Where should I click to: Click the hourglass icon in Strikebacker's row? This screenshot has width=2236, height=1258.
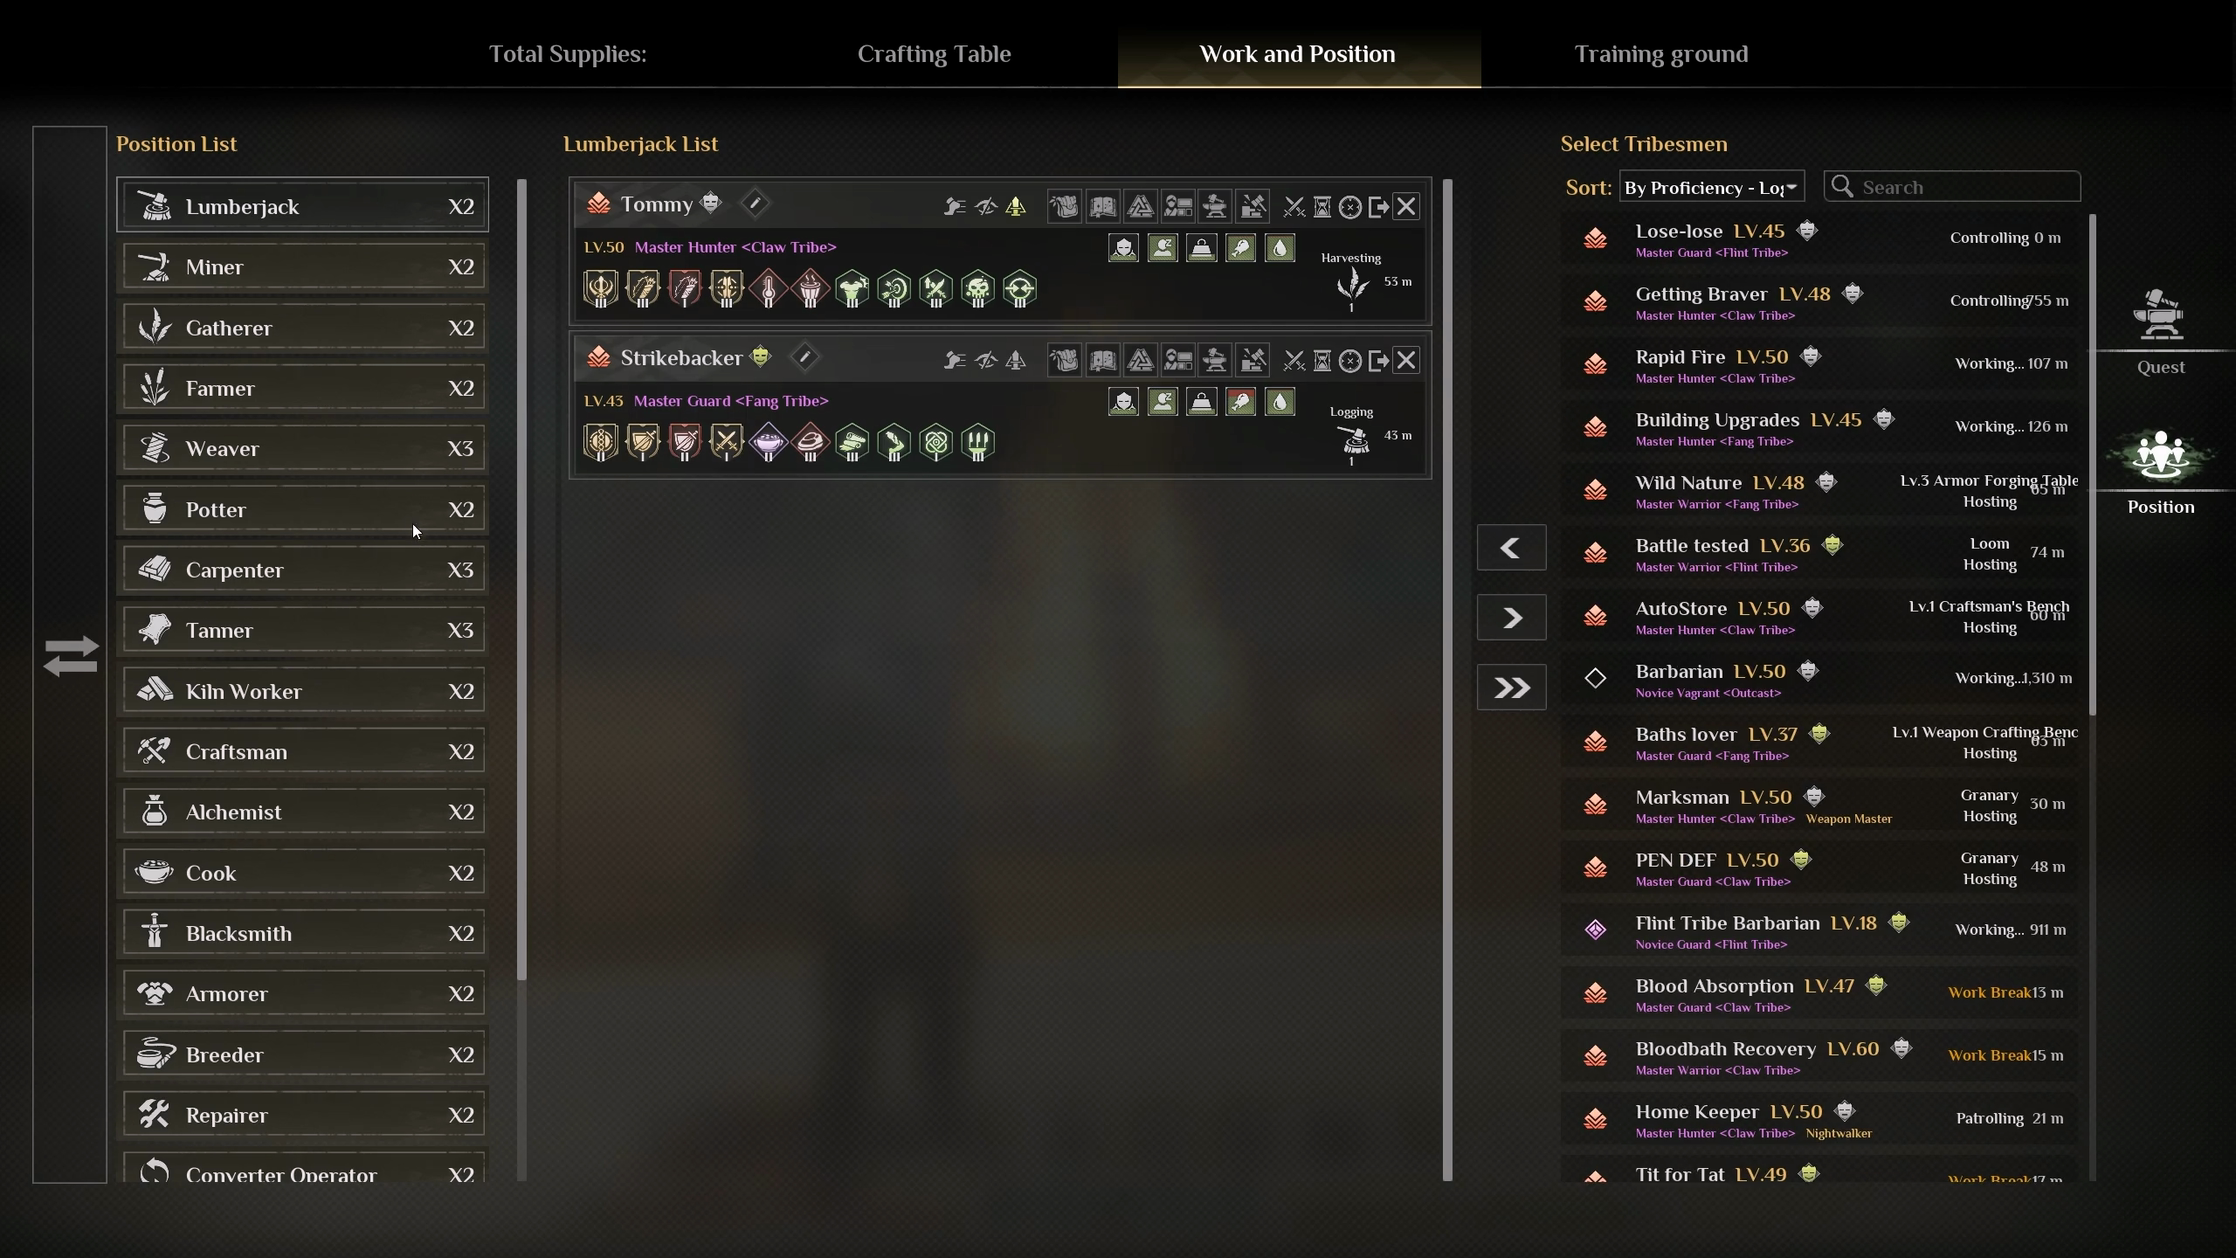[x=1321, y=361]
